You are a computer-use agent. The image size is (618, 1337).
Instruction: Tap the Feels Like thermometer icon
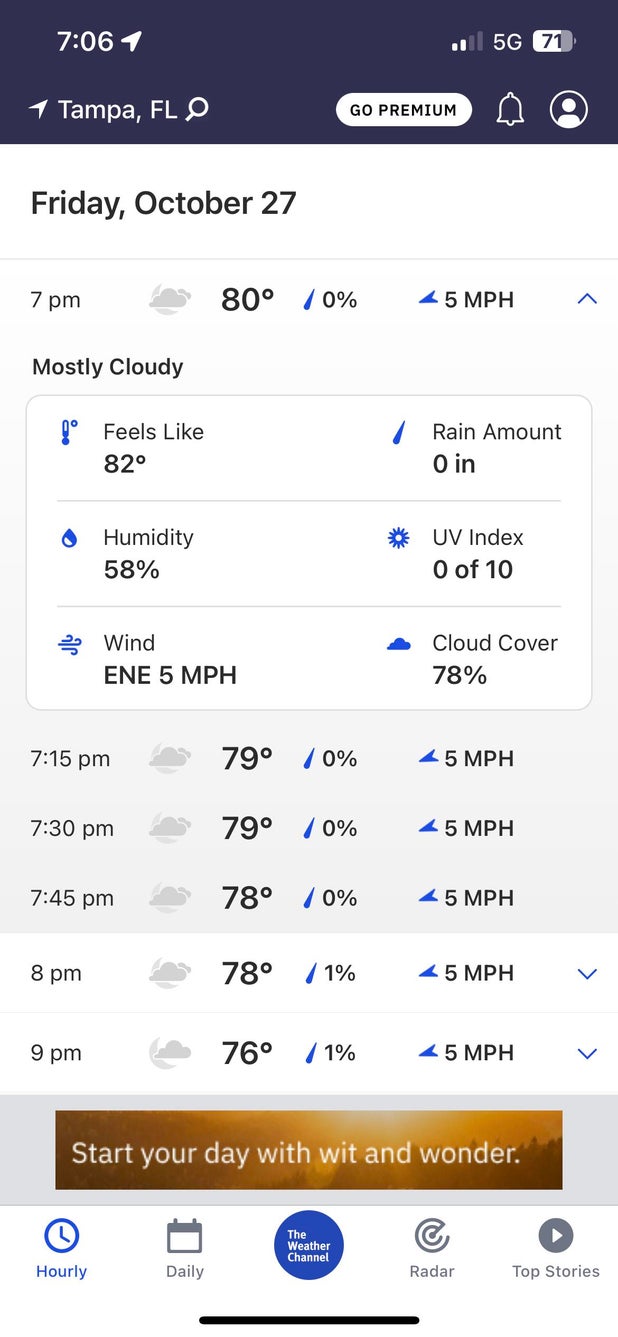pyautogui.click(x=69, y=433)
